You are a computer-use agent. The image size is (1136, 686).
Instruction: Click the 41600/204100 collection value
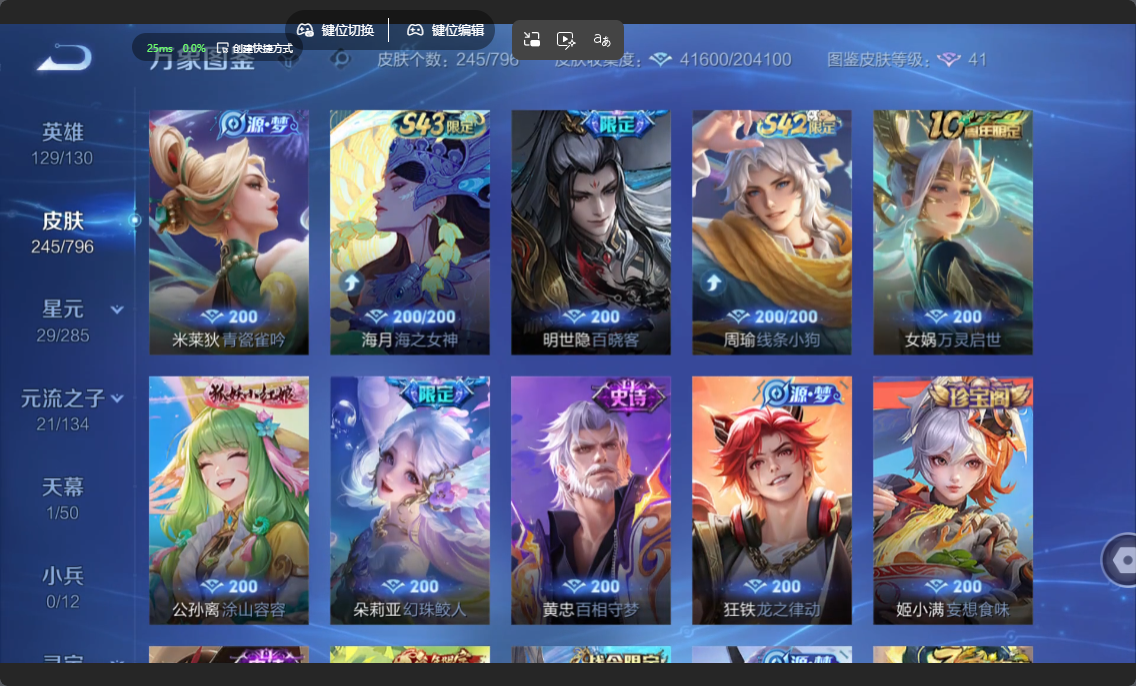(x=735, y=59)
